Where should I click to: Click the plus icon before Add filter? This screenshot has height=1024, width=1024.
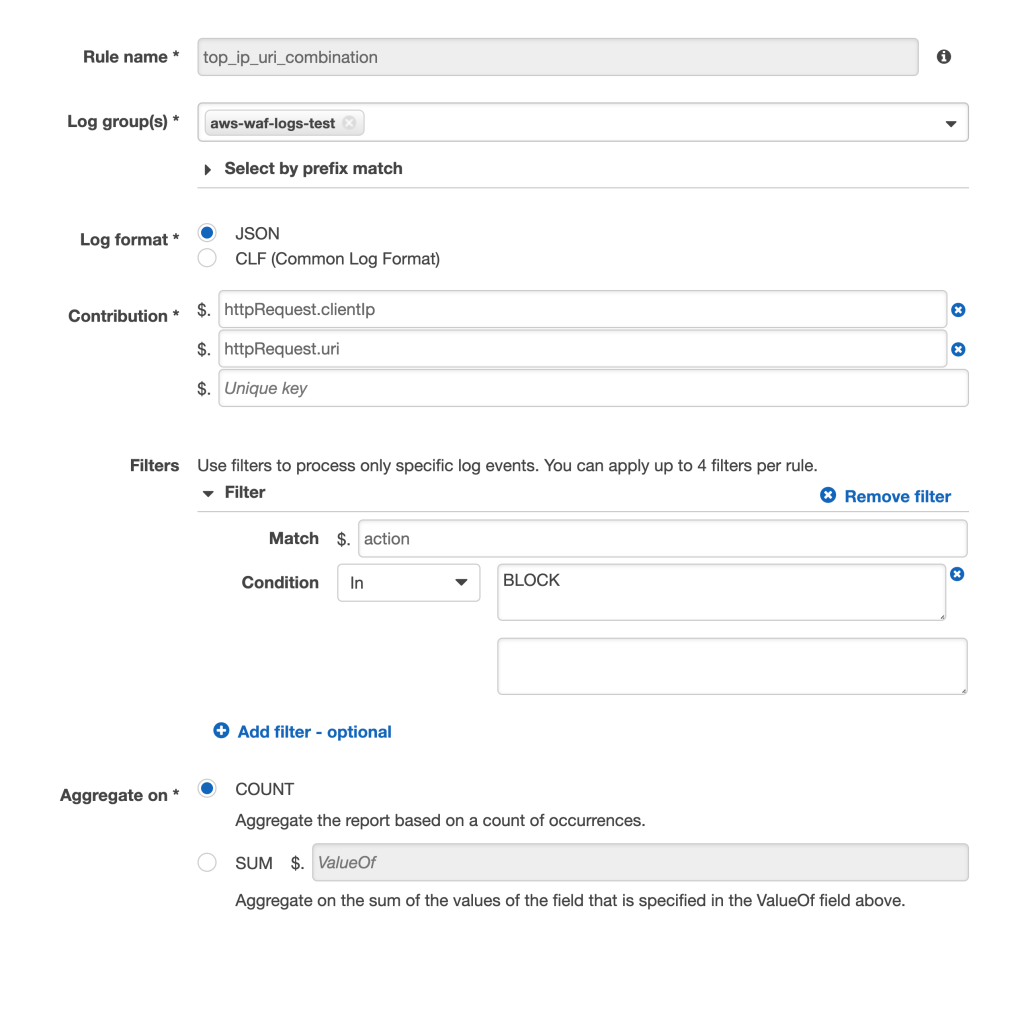coord(221,731)
